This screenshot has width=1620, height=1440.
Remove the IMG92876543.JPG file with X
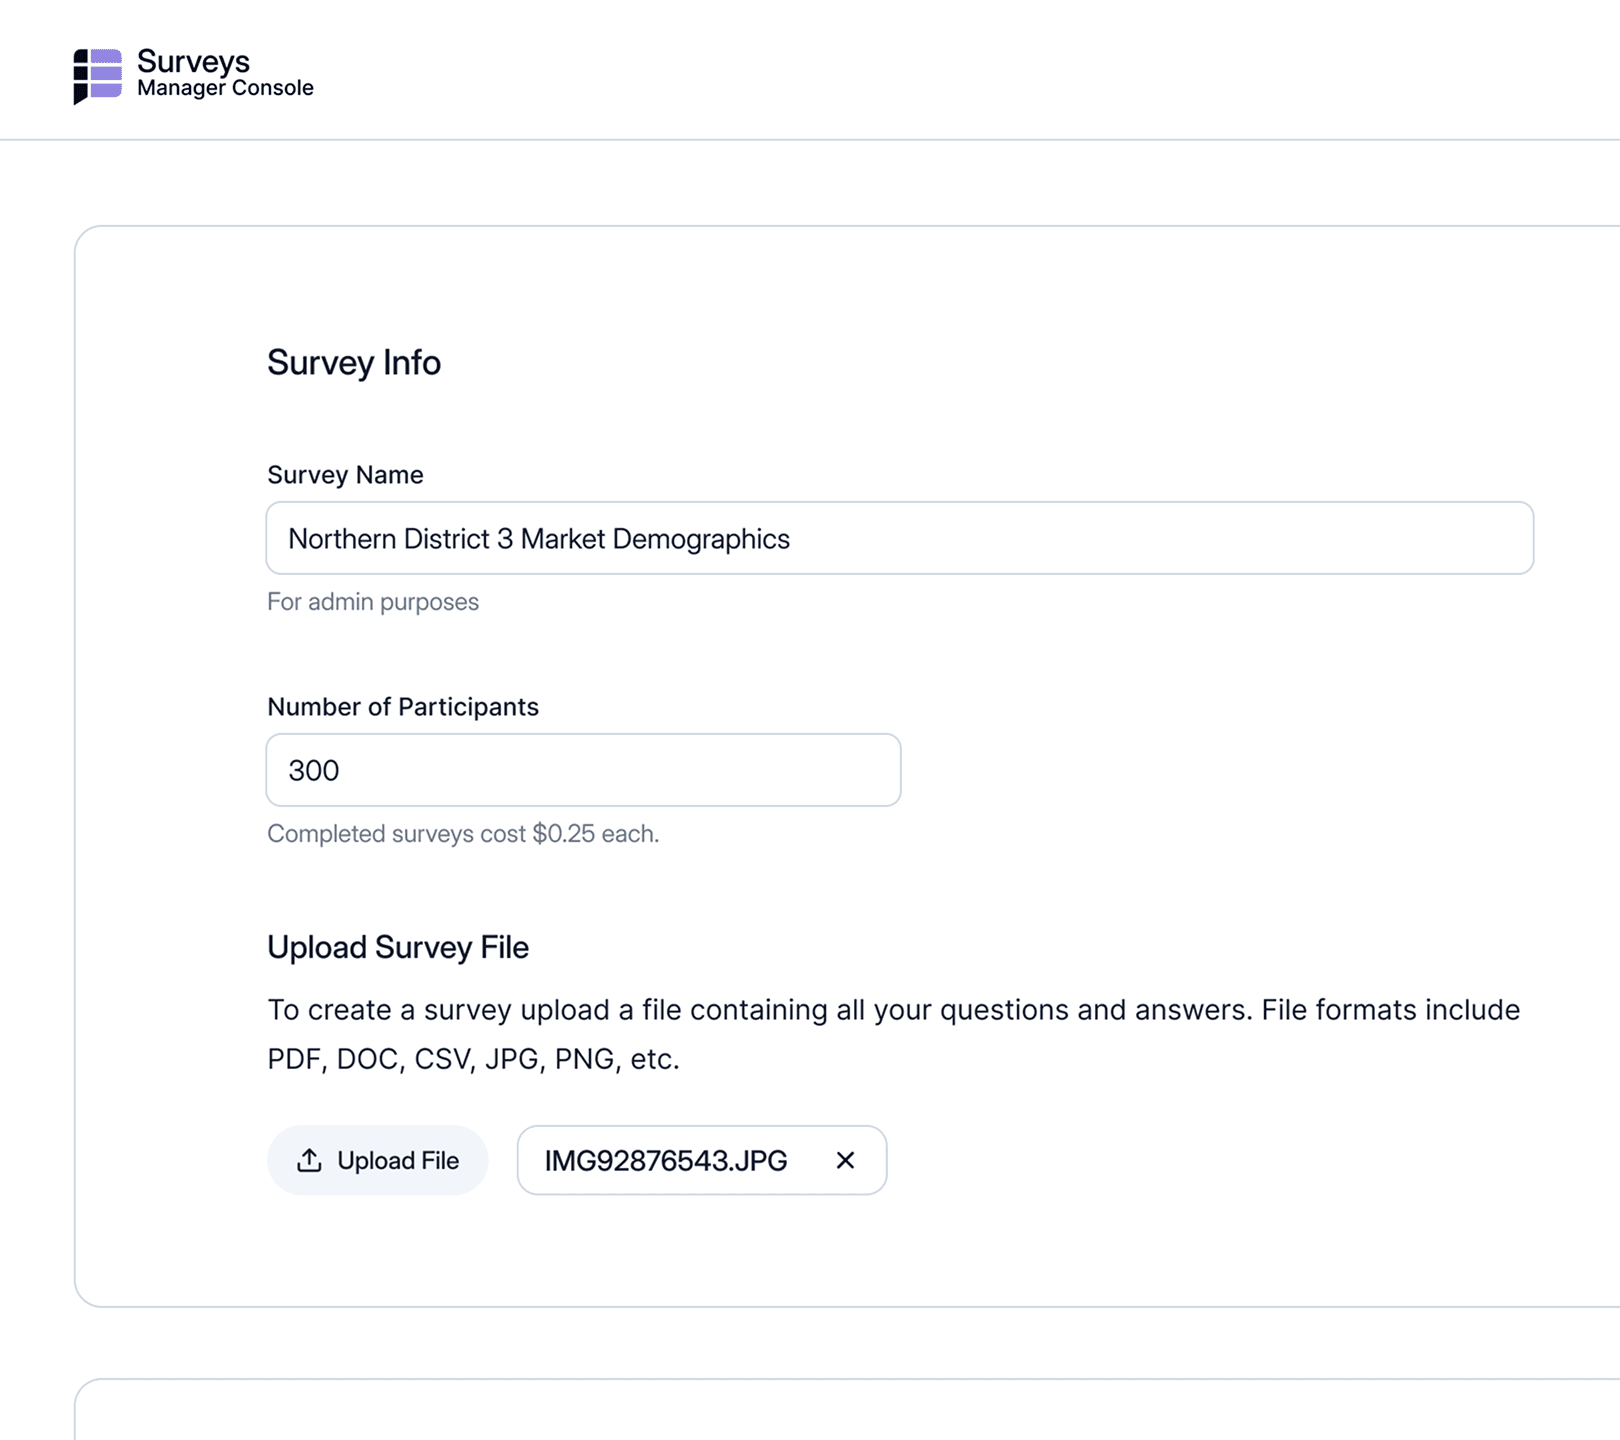pyautogui.click(x=845, y=1160)
